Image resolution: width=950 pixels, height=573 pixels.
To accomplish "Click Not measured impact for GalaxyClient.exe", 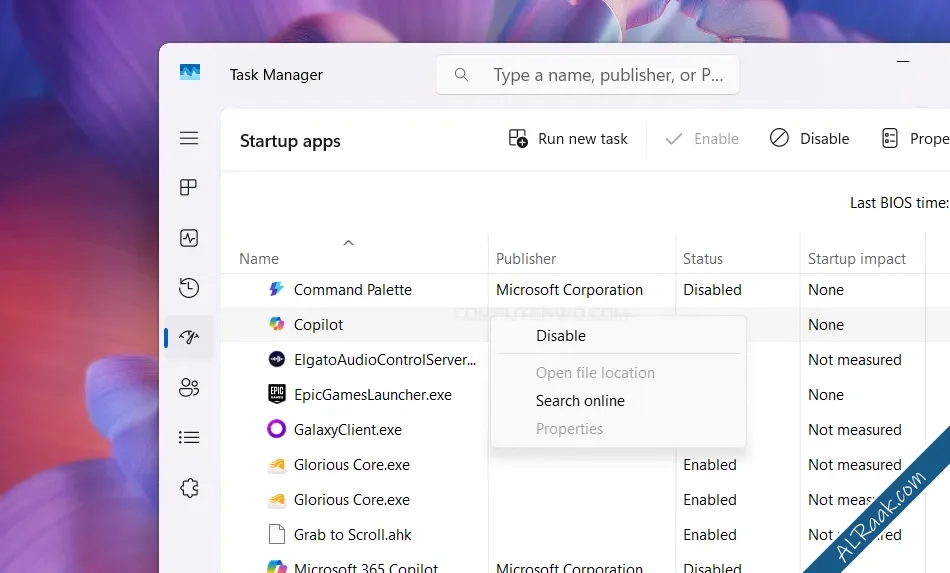I will click(x=854, y=430).
